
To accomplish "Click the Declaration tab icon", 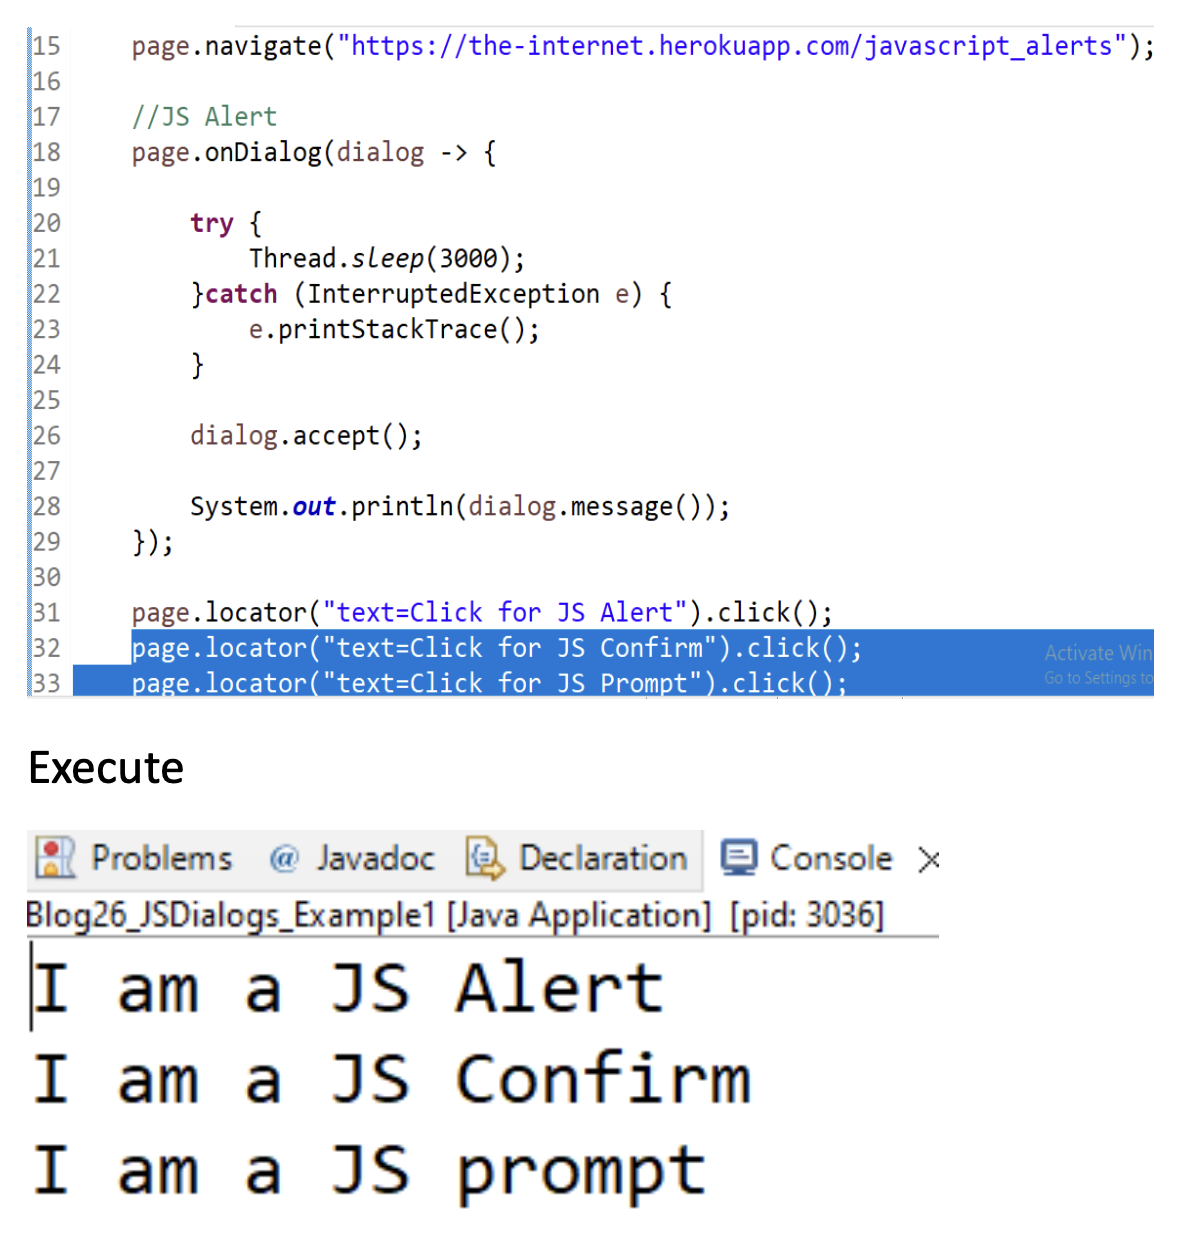I will click(x=485, y=859).
